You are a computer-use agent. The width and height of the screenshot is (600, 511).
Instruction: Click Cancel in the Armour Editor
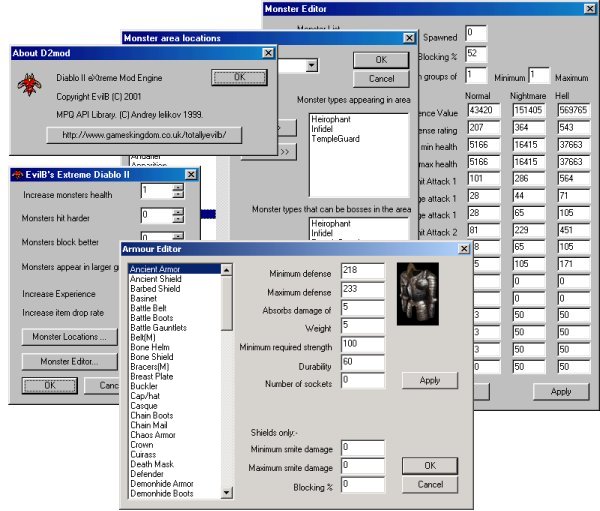click(x=430, y=485)
